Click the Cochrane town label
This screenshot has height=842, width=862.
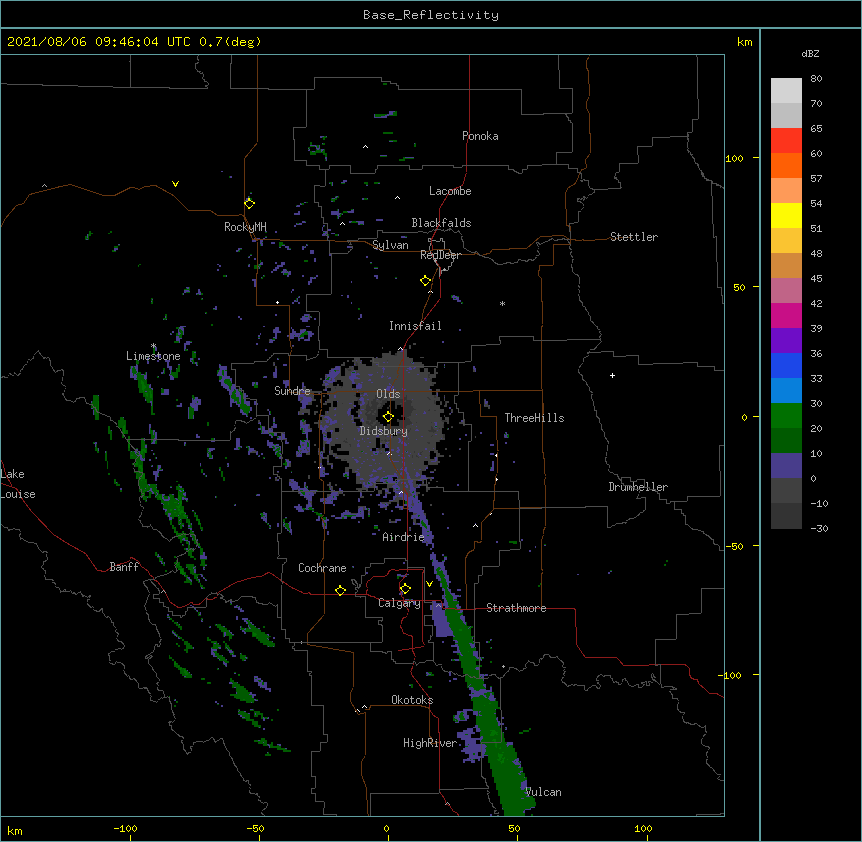tap(322, 568)
